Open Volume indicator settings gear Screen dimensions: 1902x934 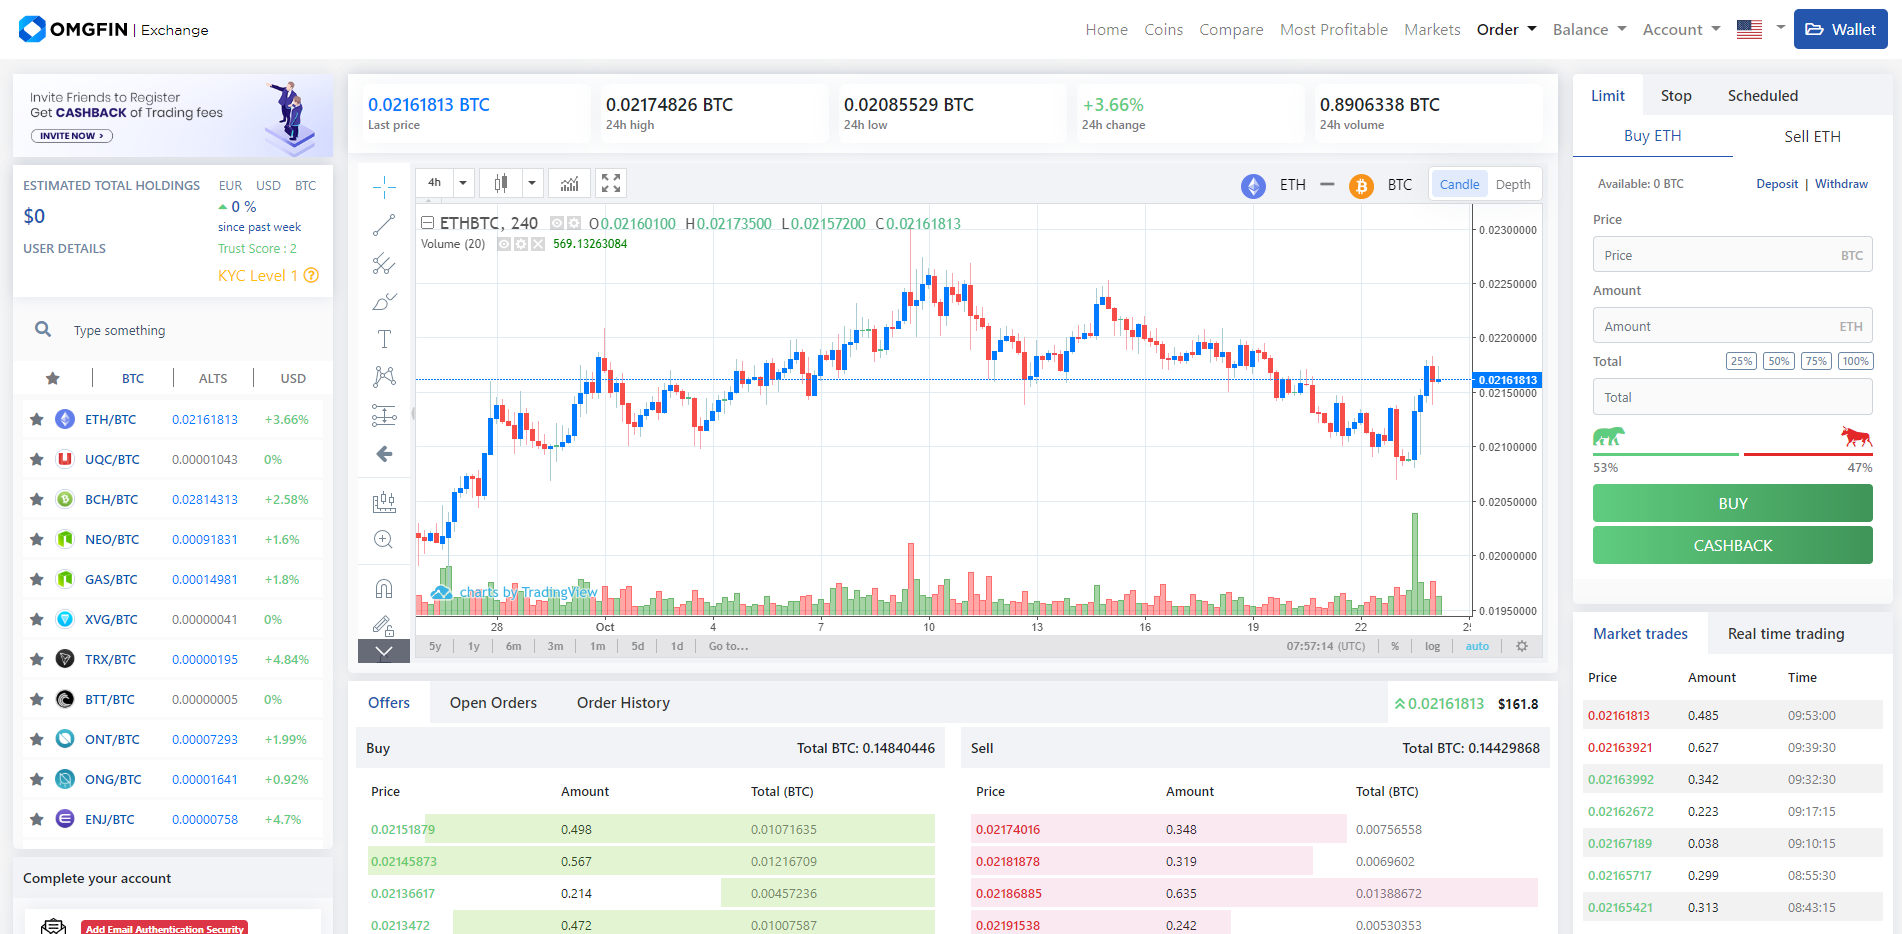coord(521,244)
